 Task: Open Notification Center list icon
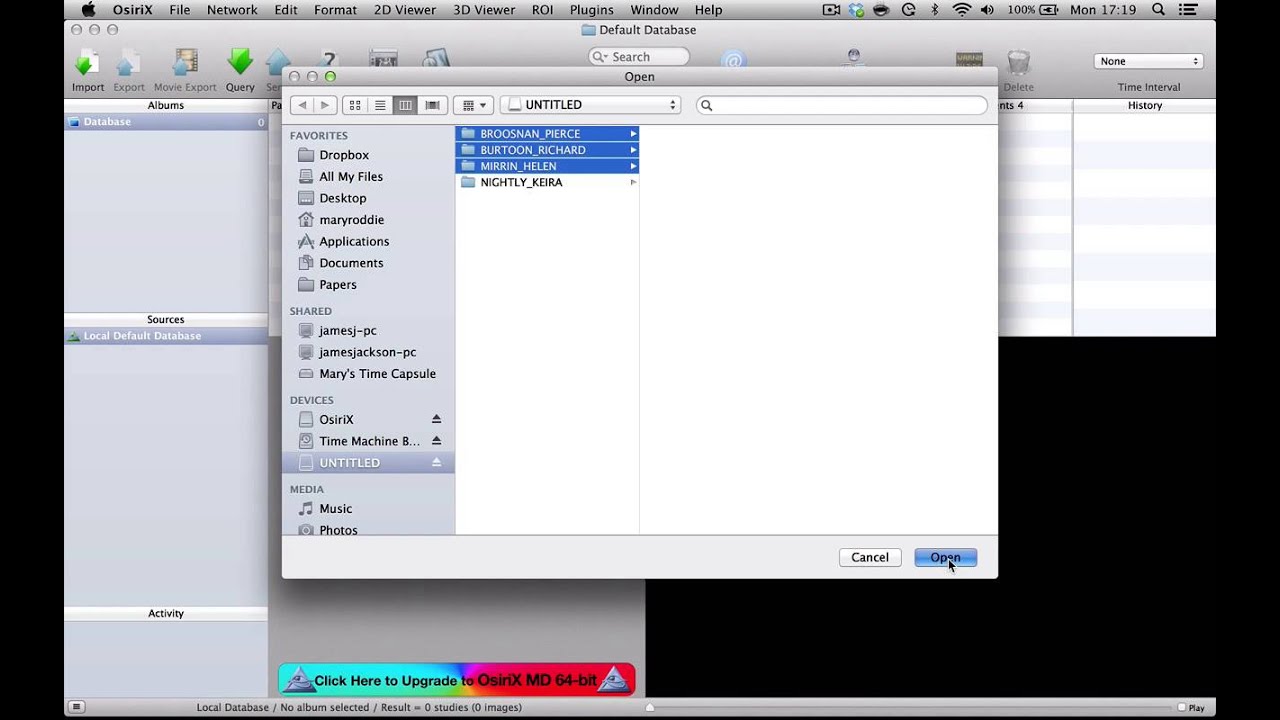[x=1188, y=10]
